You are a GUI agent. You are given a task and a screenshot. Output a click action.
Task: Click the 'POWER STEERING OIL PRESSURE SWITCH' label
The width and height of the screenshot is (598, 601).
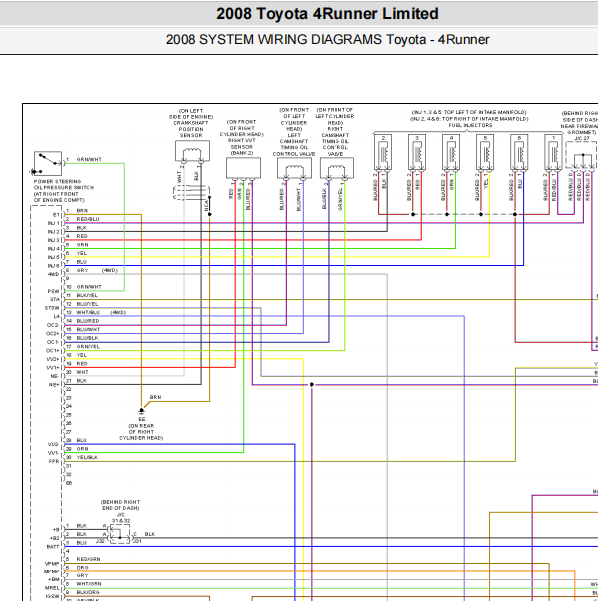tap(63, 184)
